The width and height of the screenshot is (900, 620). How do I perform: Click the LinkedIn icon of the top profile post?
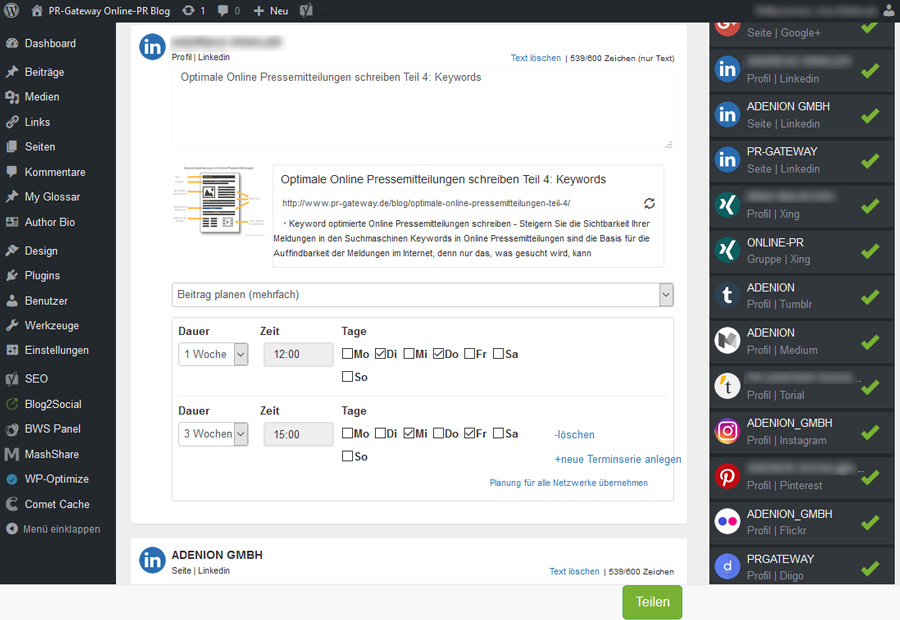[x=153, y=46]
